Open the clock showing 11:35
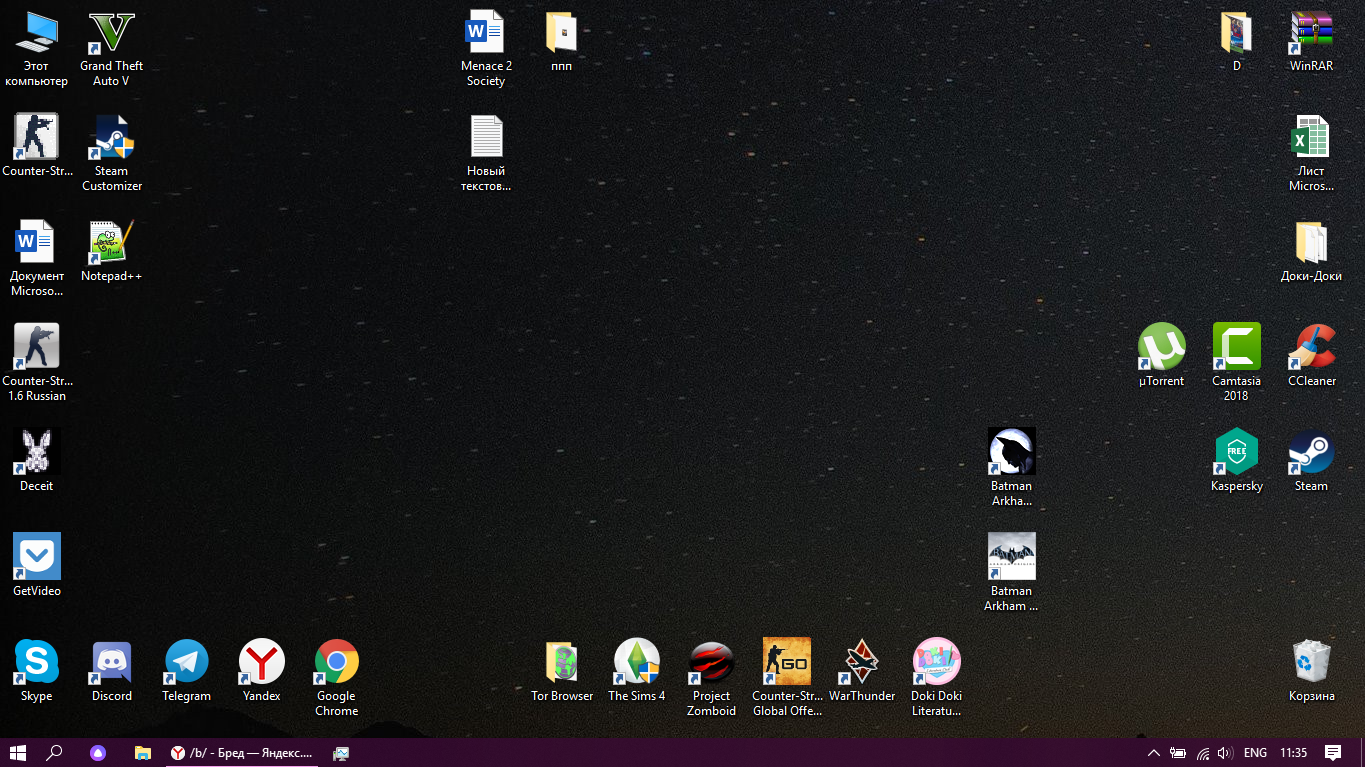The width and height of the screenshot is (1365, 767). (x=1293, y=753)
